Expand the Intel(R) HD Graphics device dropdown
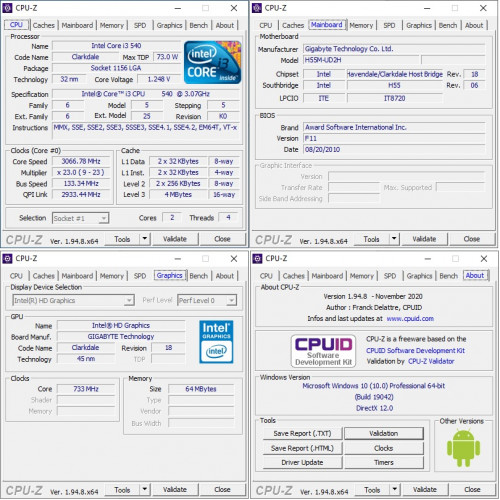500x500 pixels. (73, 300)
